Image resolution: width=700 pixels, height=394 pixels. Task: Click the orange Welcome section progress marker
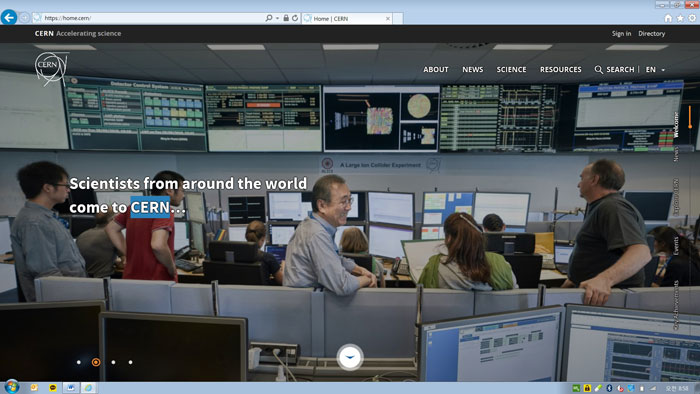pos(690,117)
